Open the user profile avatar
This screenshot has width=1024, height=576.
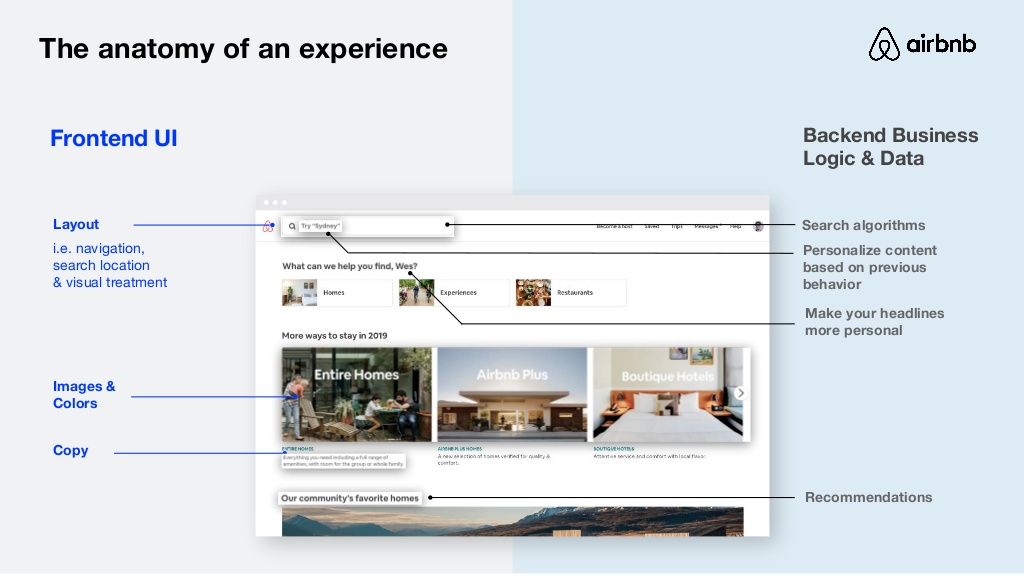(x=758, y=226)
